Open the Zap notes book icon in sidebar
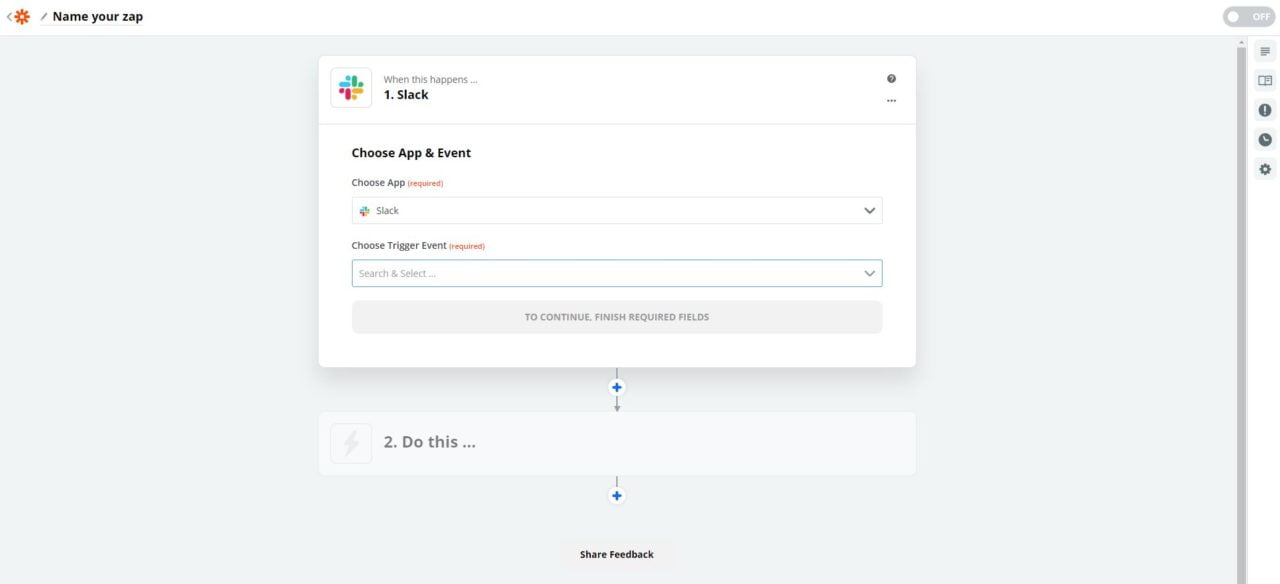This screenshot has height=584, width=1280. [1264, 80]
